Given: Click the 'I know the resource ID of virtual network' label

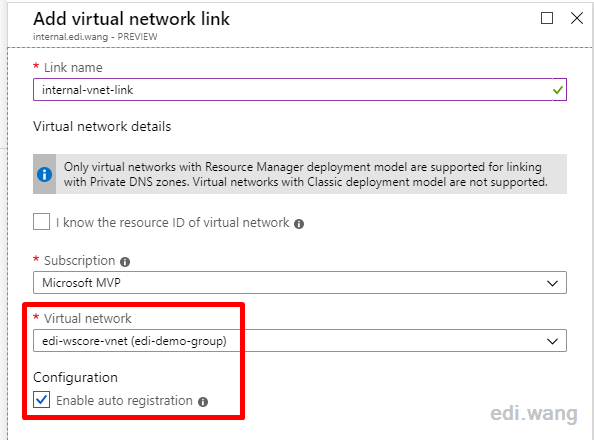Looking at the screenshot, I should click(172, 222).
